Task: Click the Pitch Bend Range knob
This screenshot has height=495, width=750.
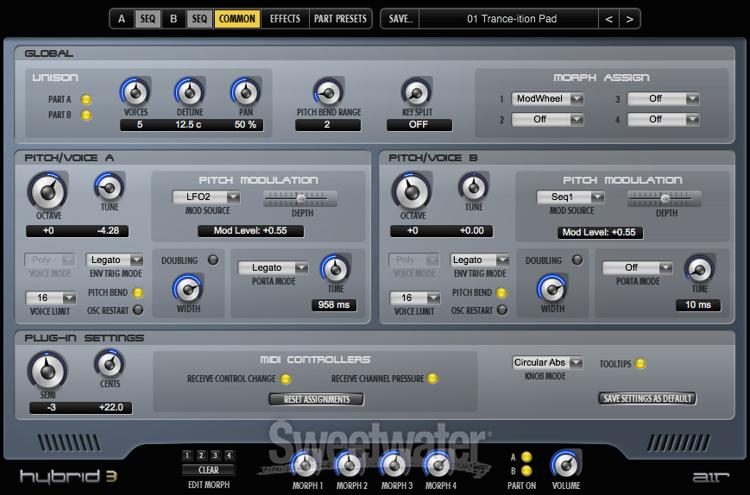Action: click(x=327, y=93)
